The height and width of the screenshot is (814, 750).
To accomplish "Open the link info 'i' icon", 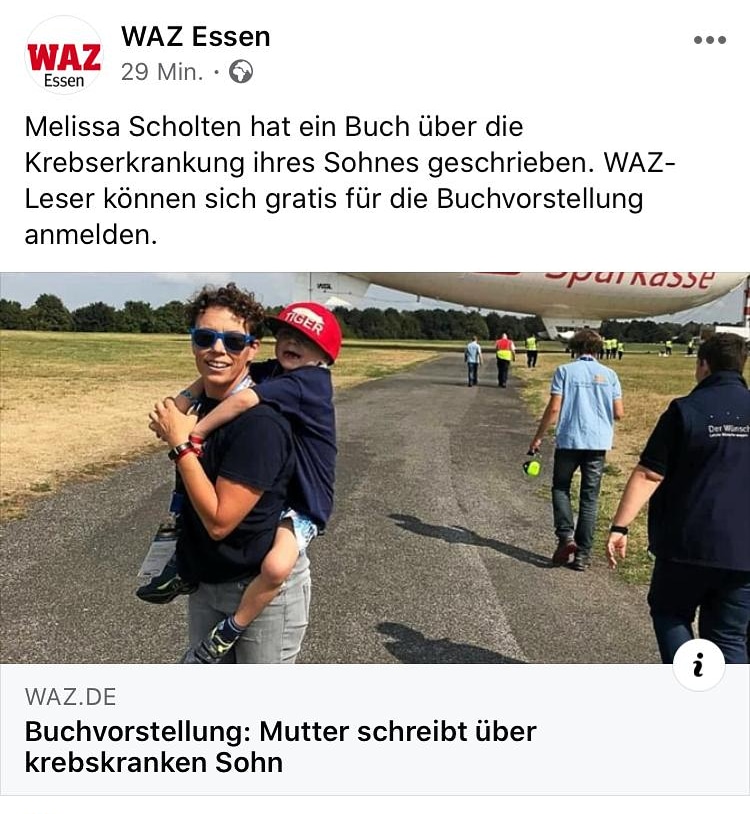I will (699, 665).
